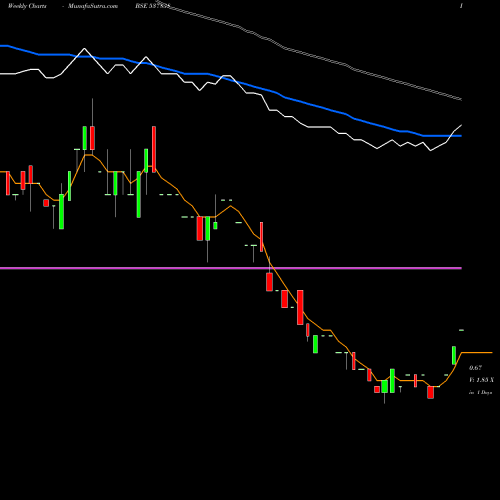The width and height of the screenshot is (500, 500).
Task: Click the 'Weekly Charts' title text
Action: (x=27, y=6)
